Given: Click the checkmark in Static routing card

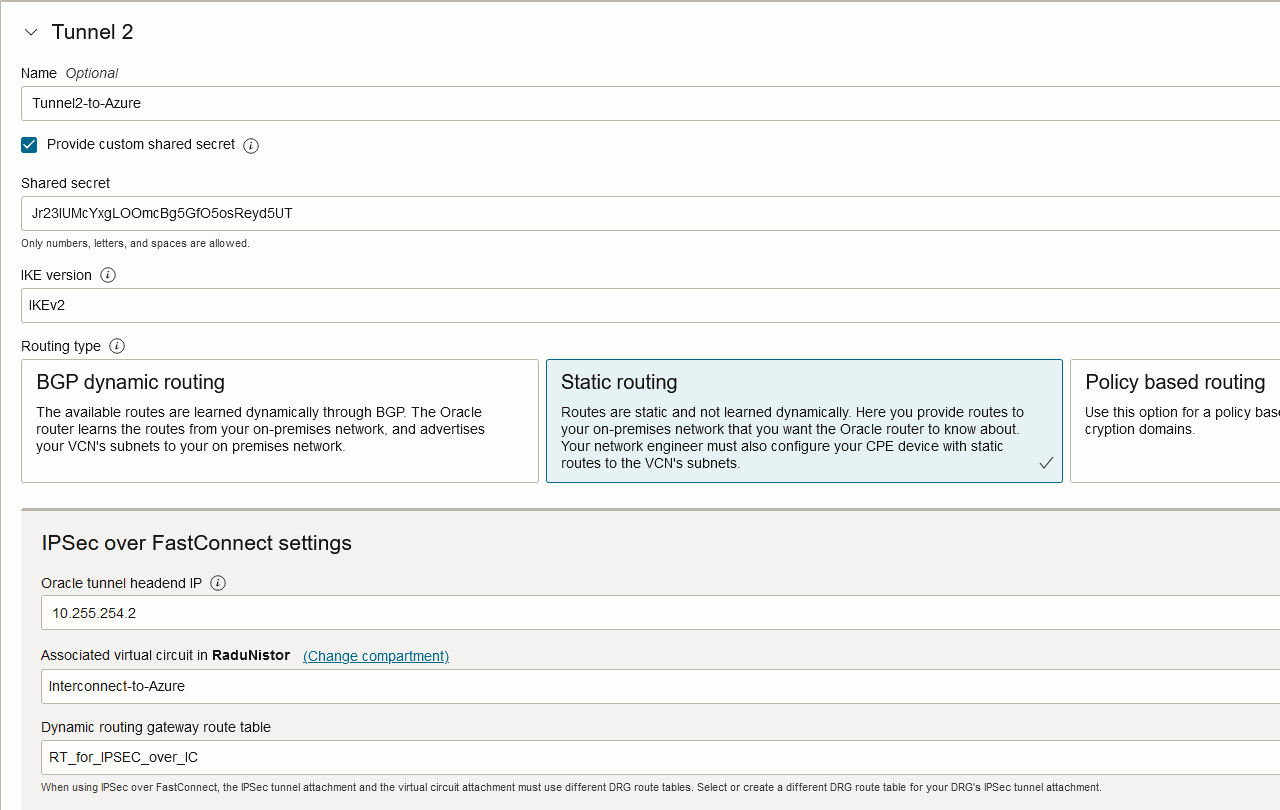Looking at the screenshot, I should point(1045,463).
